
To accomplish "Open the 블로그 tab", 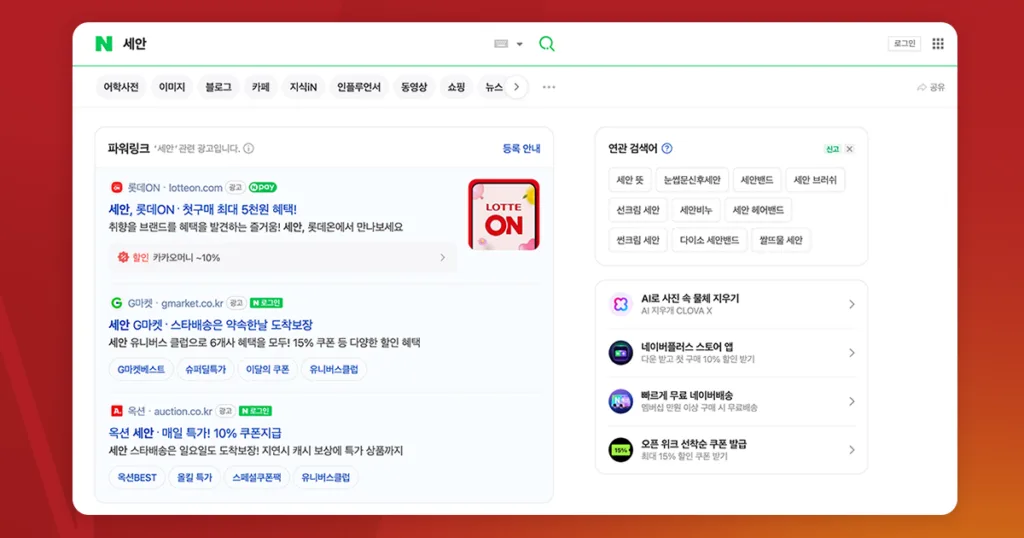I will tap(218, 87).
